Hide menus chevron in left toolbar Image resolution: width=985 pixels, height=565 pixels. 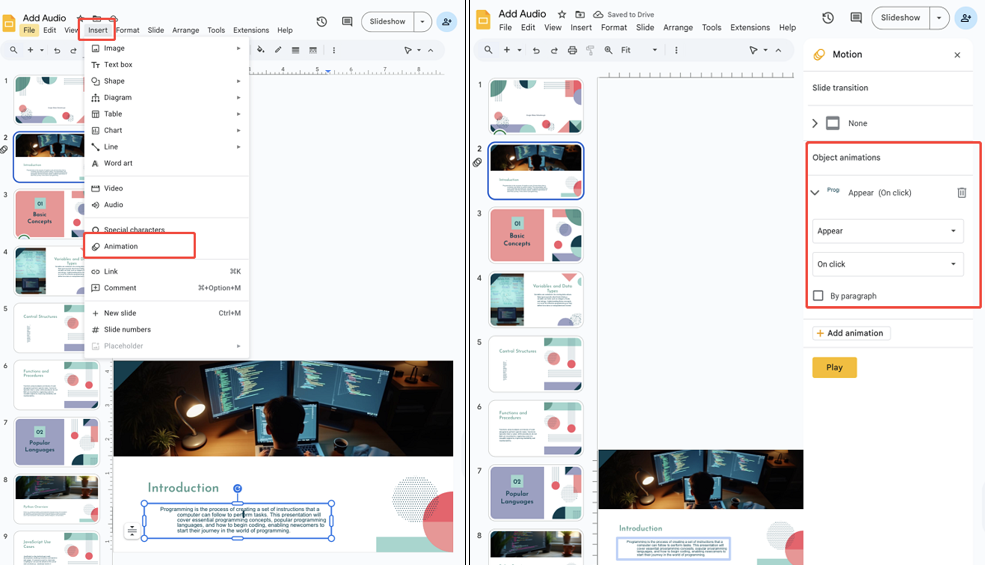point(430,50)
